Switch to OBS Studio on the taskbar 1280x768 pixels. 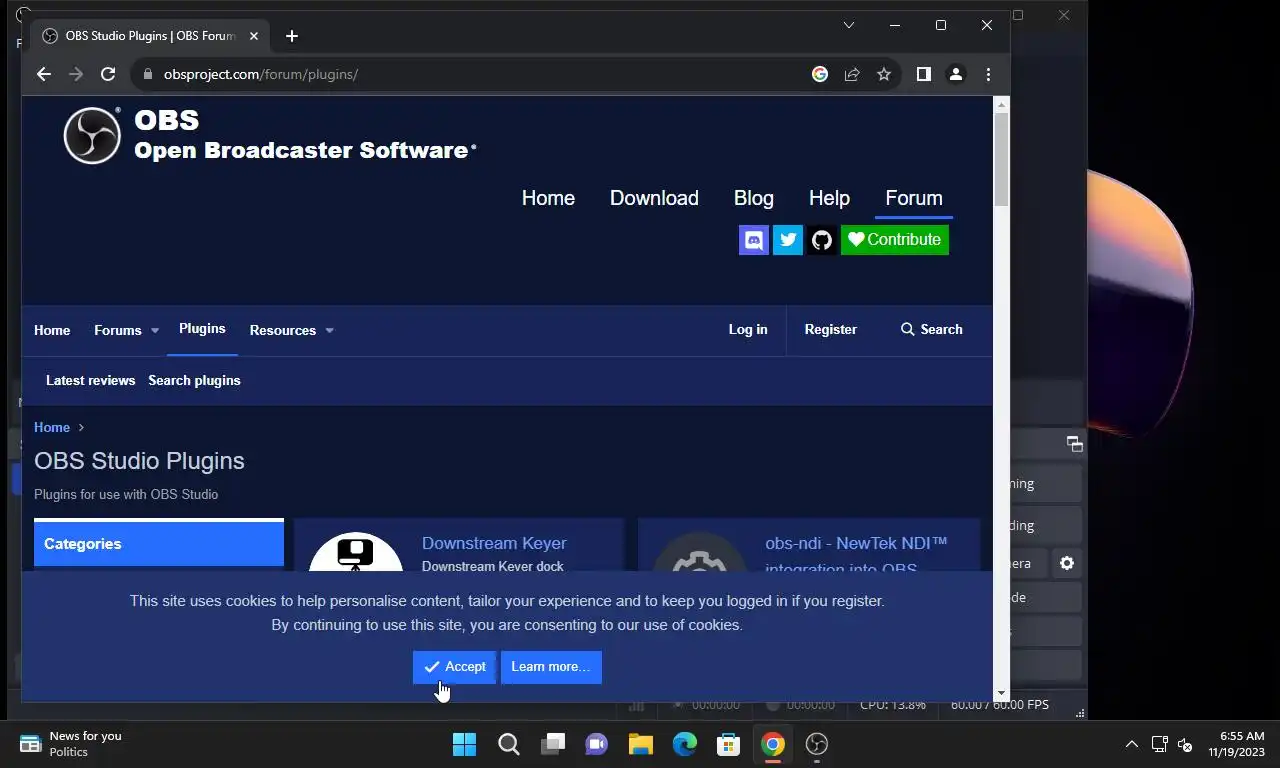coord(817,744)
